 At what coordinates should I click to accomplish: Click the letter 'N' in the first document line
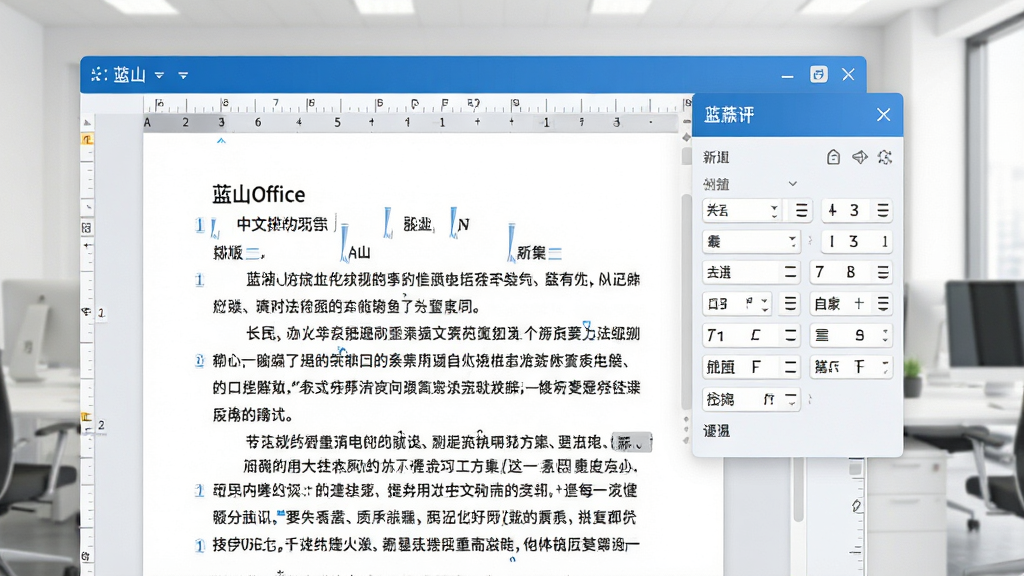[464, 225]
